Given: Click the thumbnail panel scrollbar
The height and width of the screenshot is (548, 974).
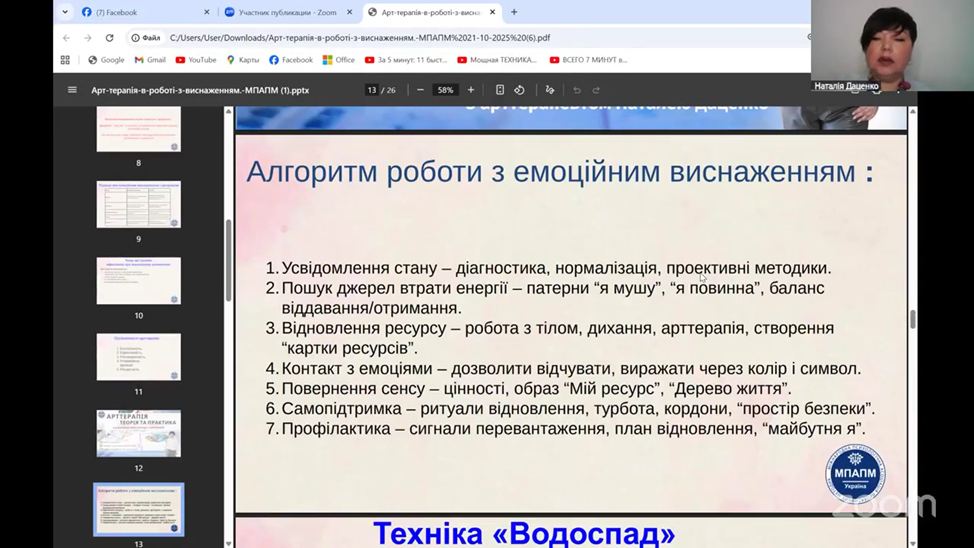Looking at the screenshot, I should (228, 260).
